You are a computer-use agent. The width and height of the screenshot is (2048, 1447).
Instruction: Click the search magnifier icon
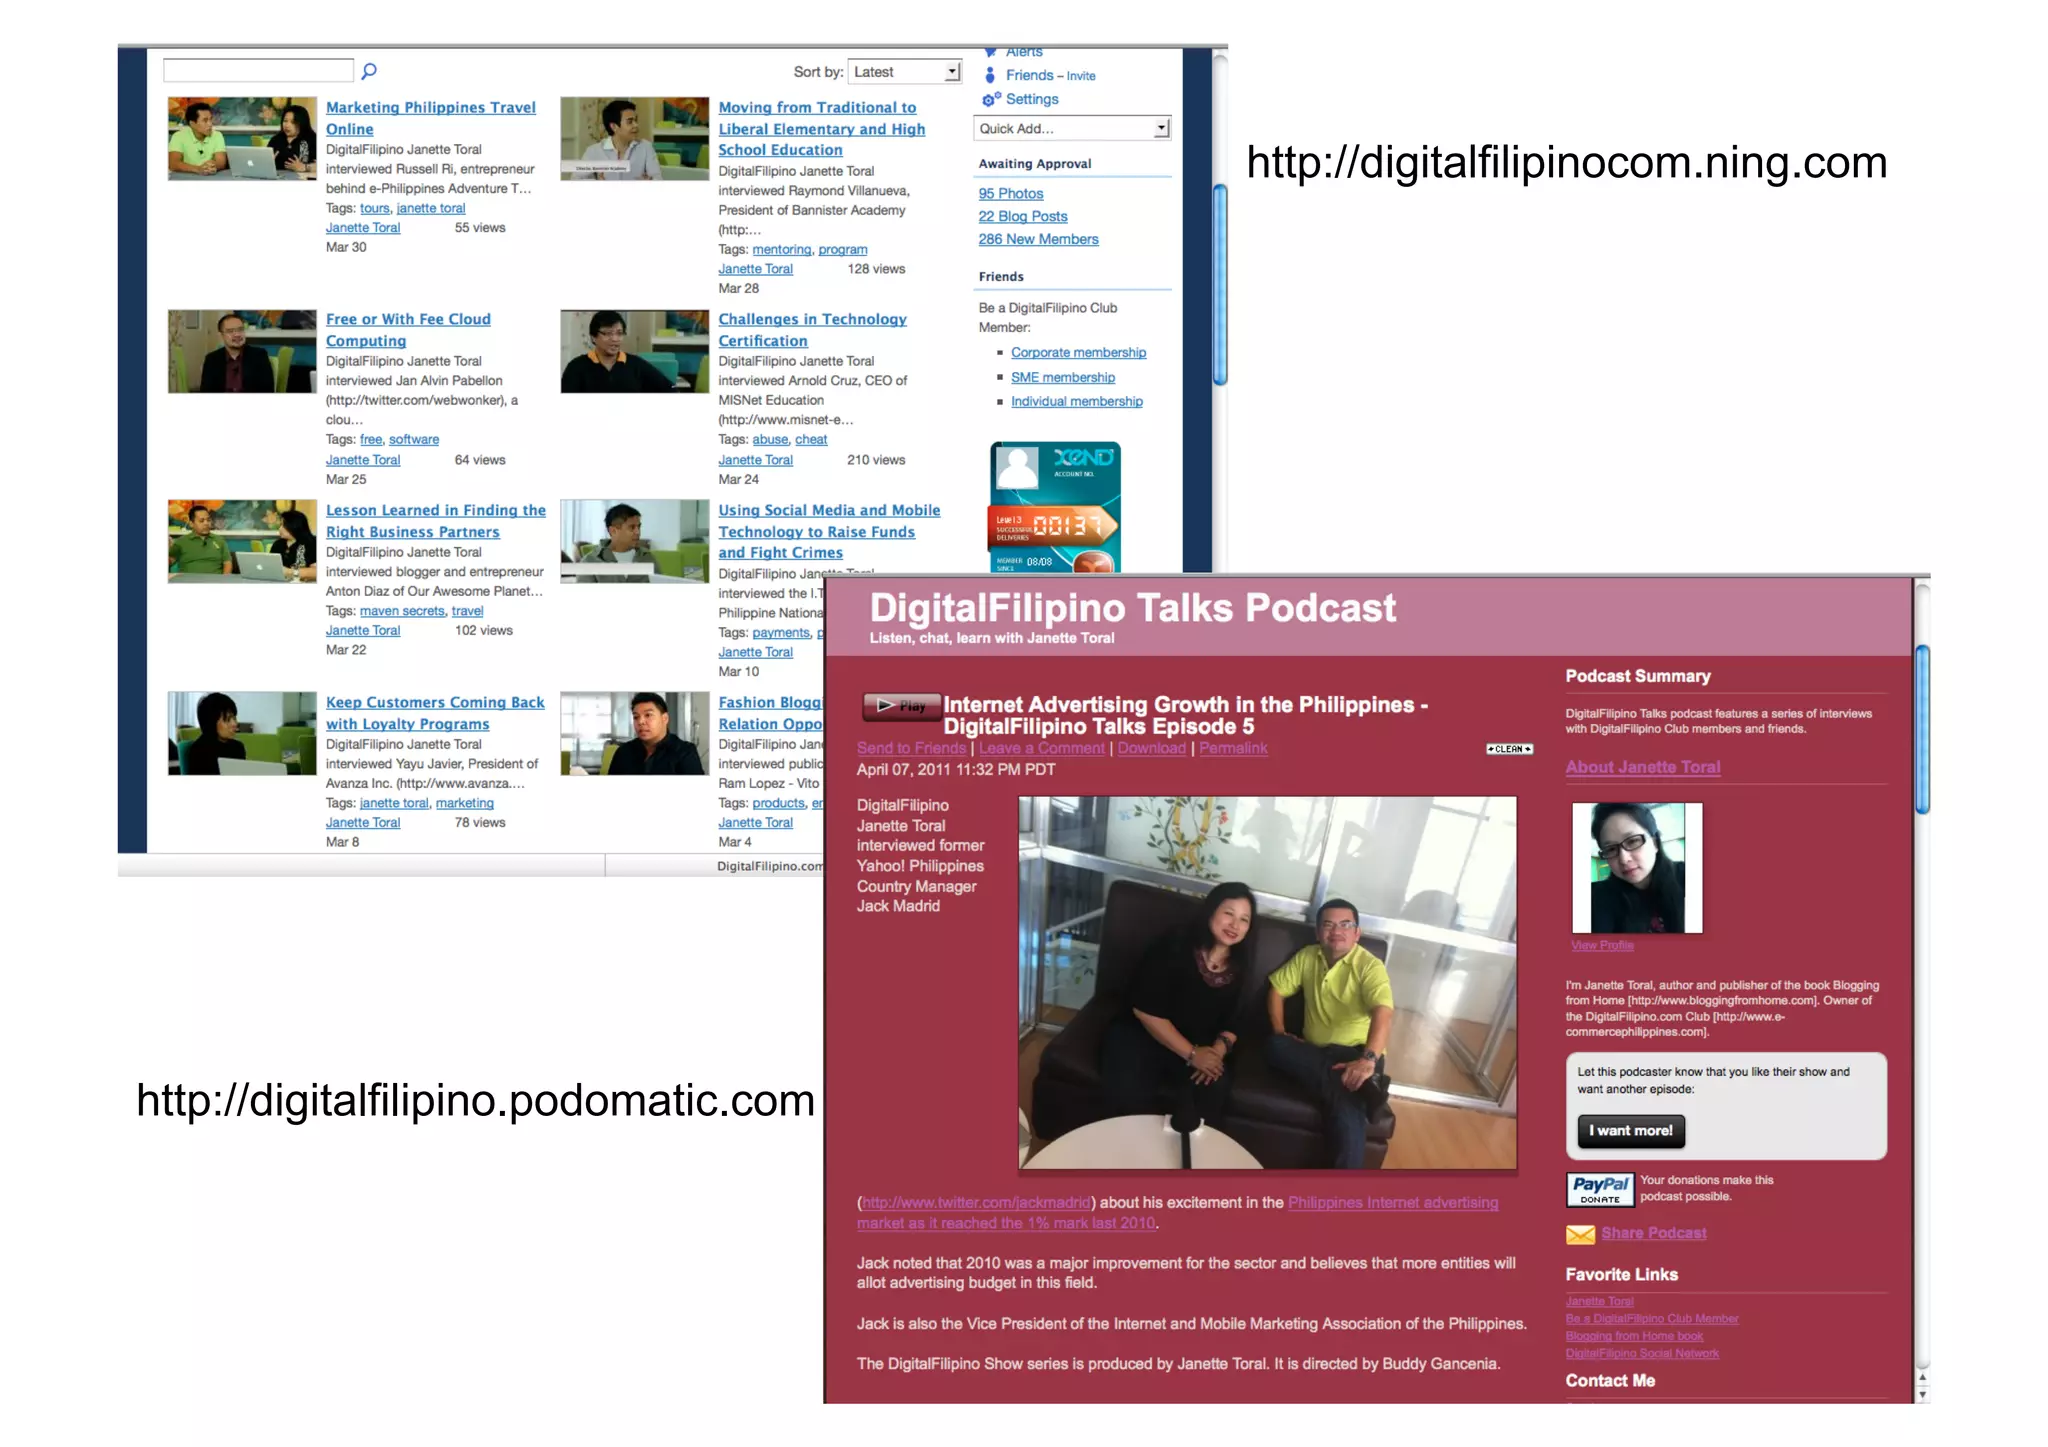[x=369, y=71]
